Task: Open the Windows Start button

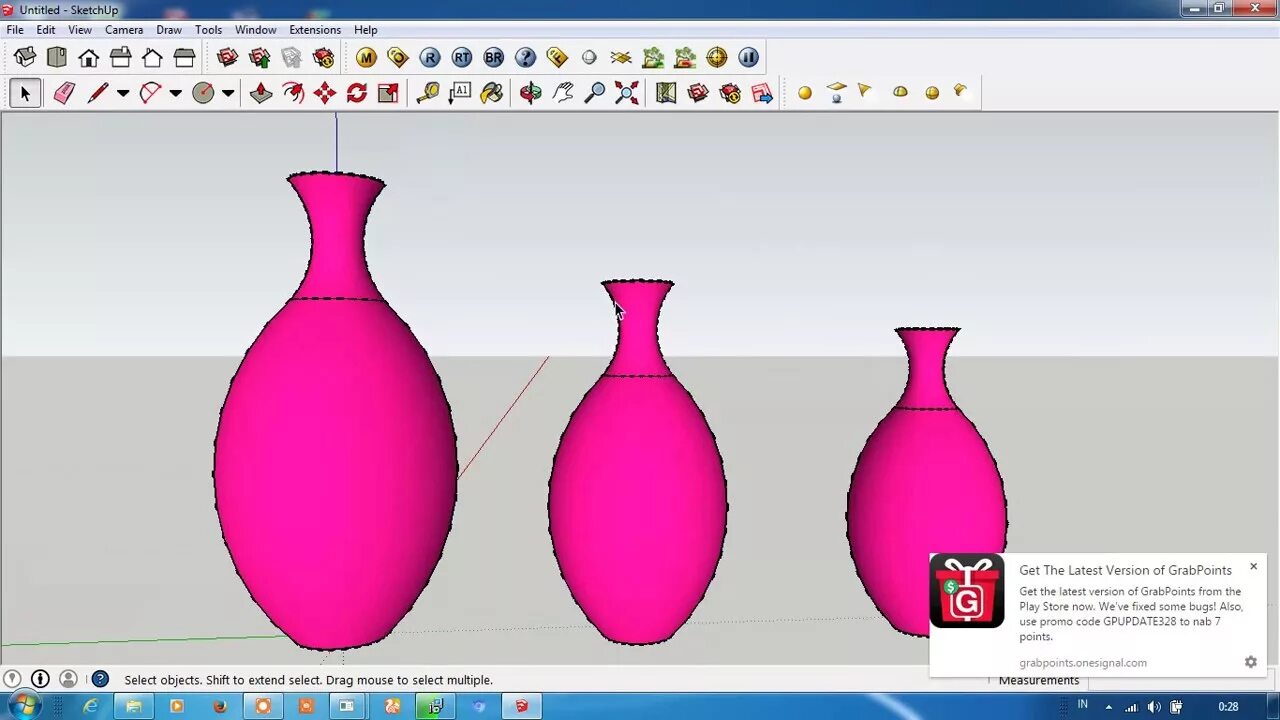Action: (x=24, y=706)
